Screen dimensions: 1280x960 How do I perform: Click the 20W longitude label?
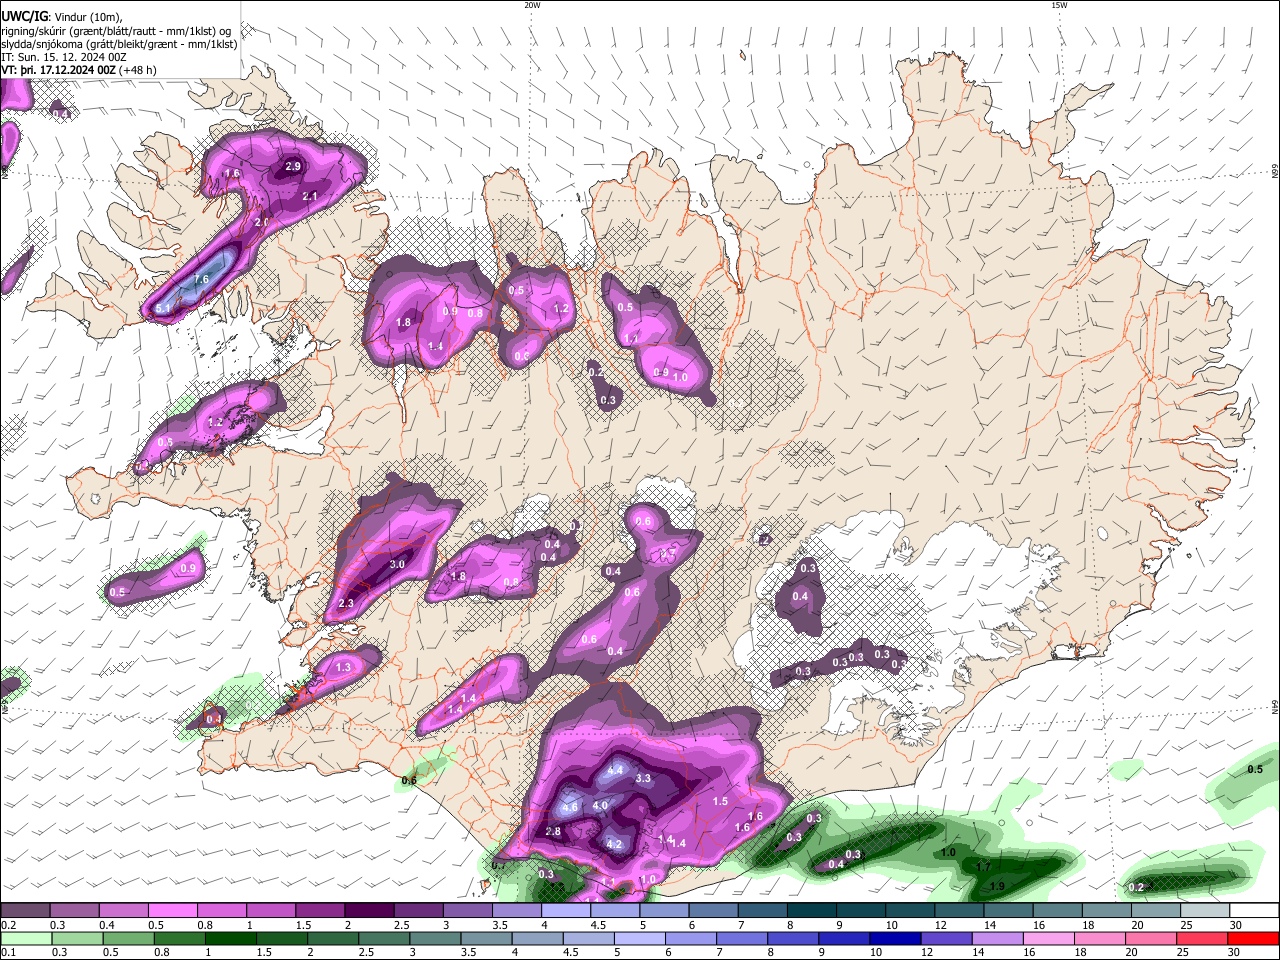click(x=532, y=5)
